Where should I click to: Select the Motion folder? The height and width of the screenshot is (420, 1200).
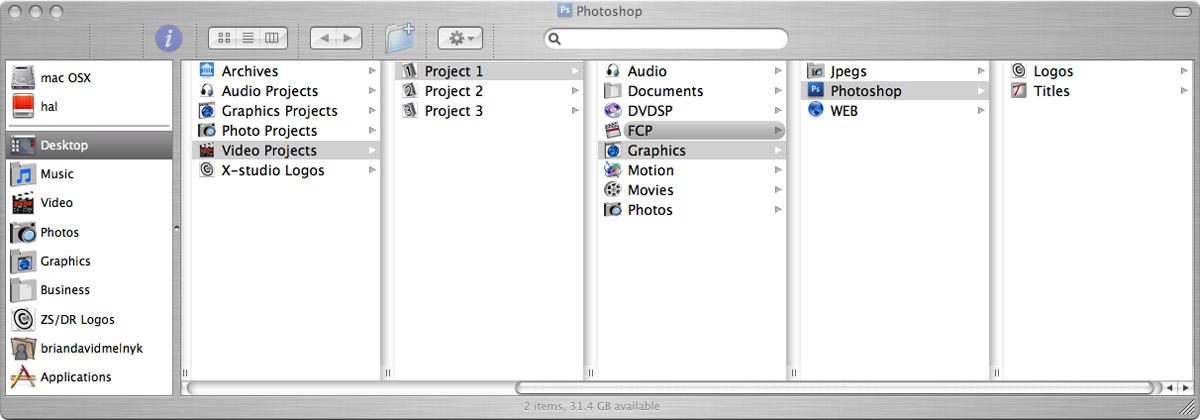coord(650,170)
